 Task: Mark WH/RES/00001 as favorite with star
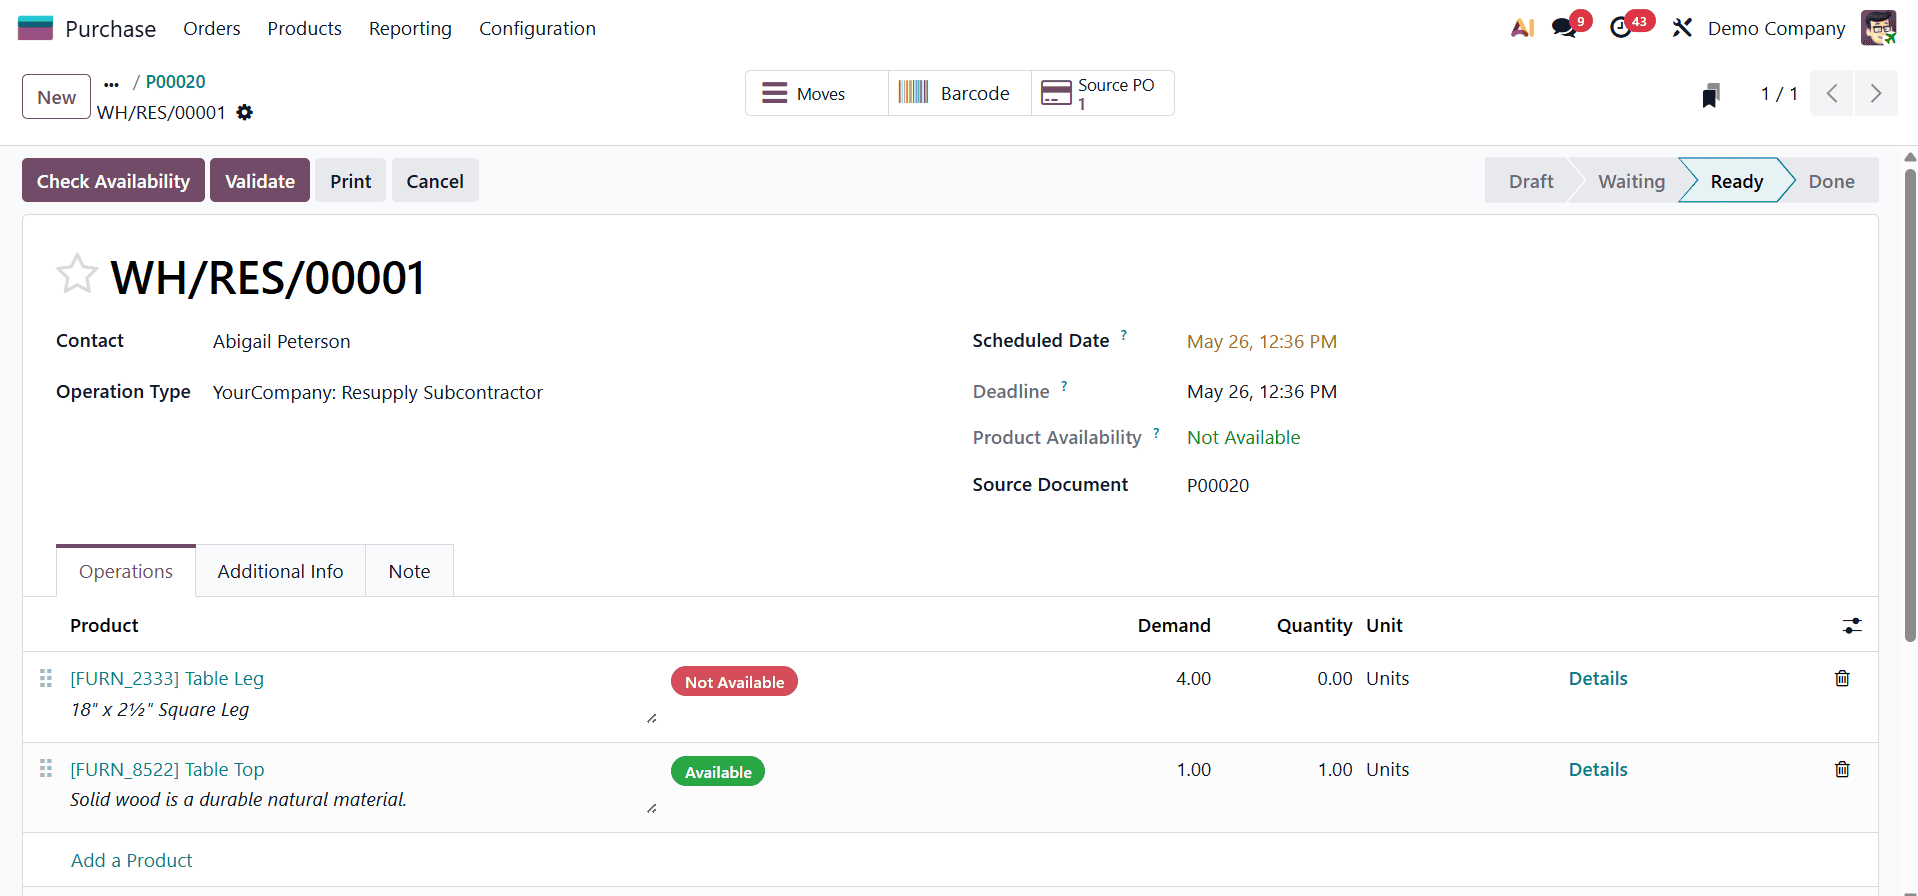point(77,273)
